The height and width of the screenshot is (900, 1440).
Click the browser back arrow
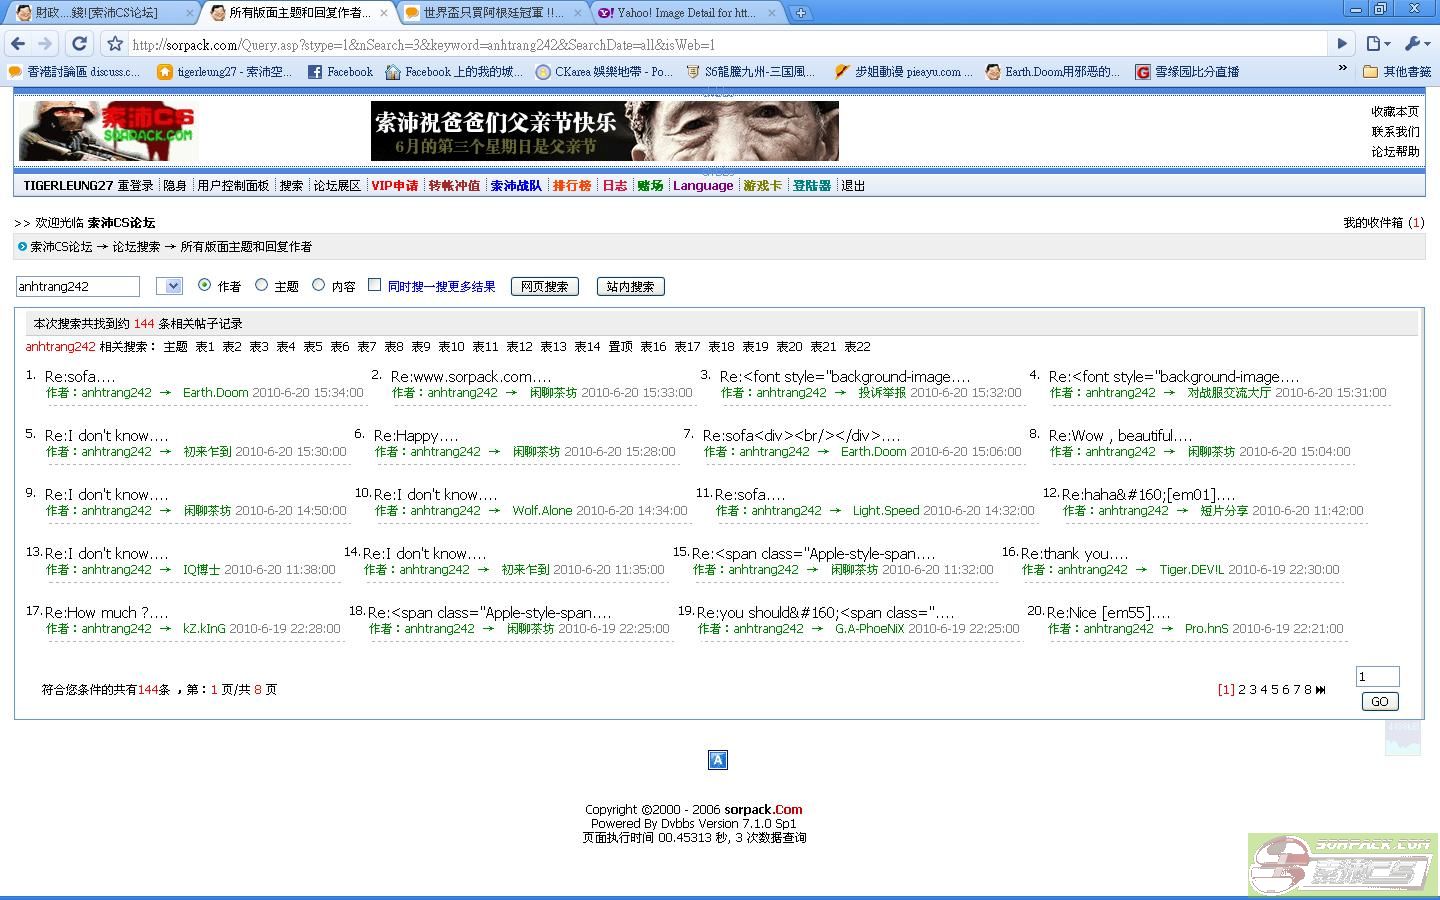[x=18, y=44]
